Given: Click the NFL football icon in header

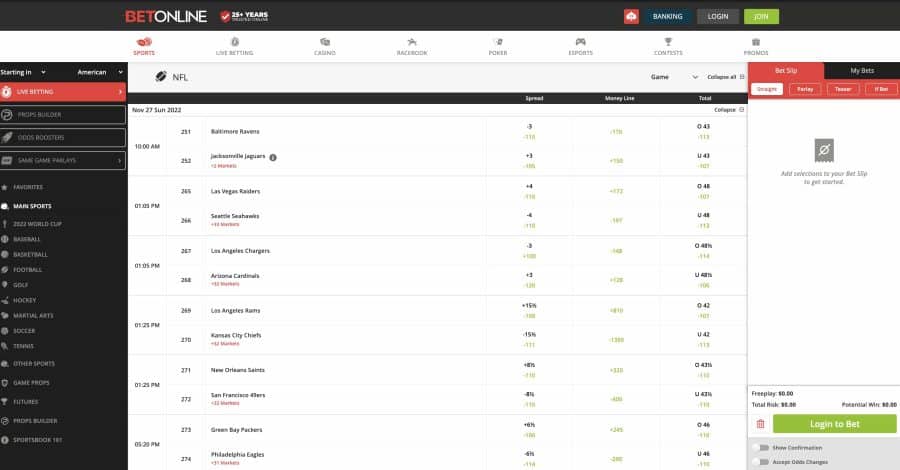Looking at the screenshot, I should pyautogui.click(x=161, y=76).
